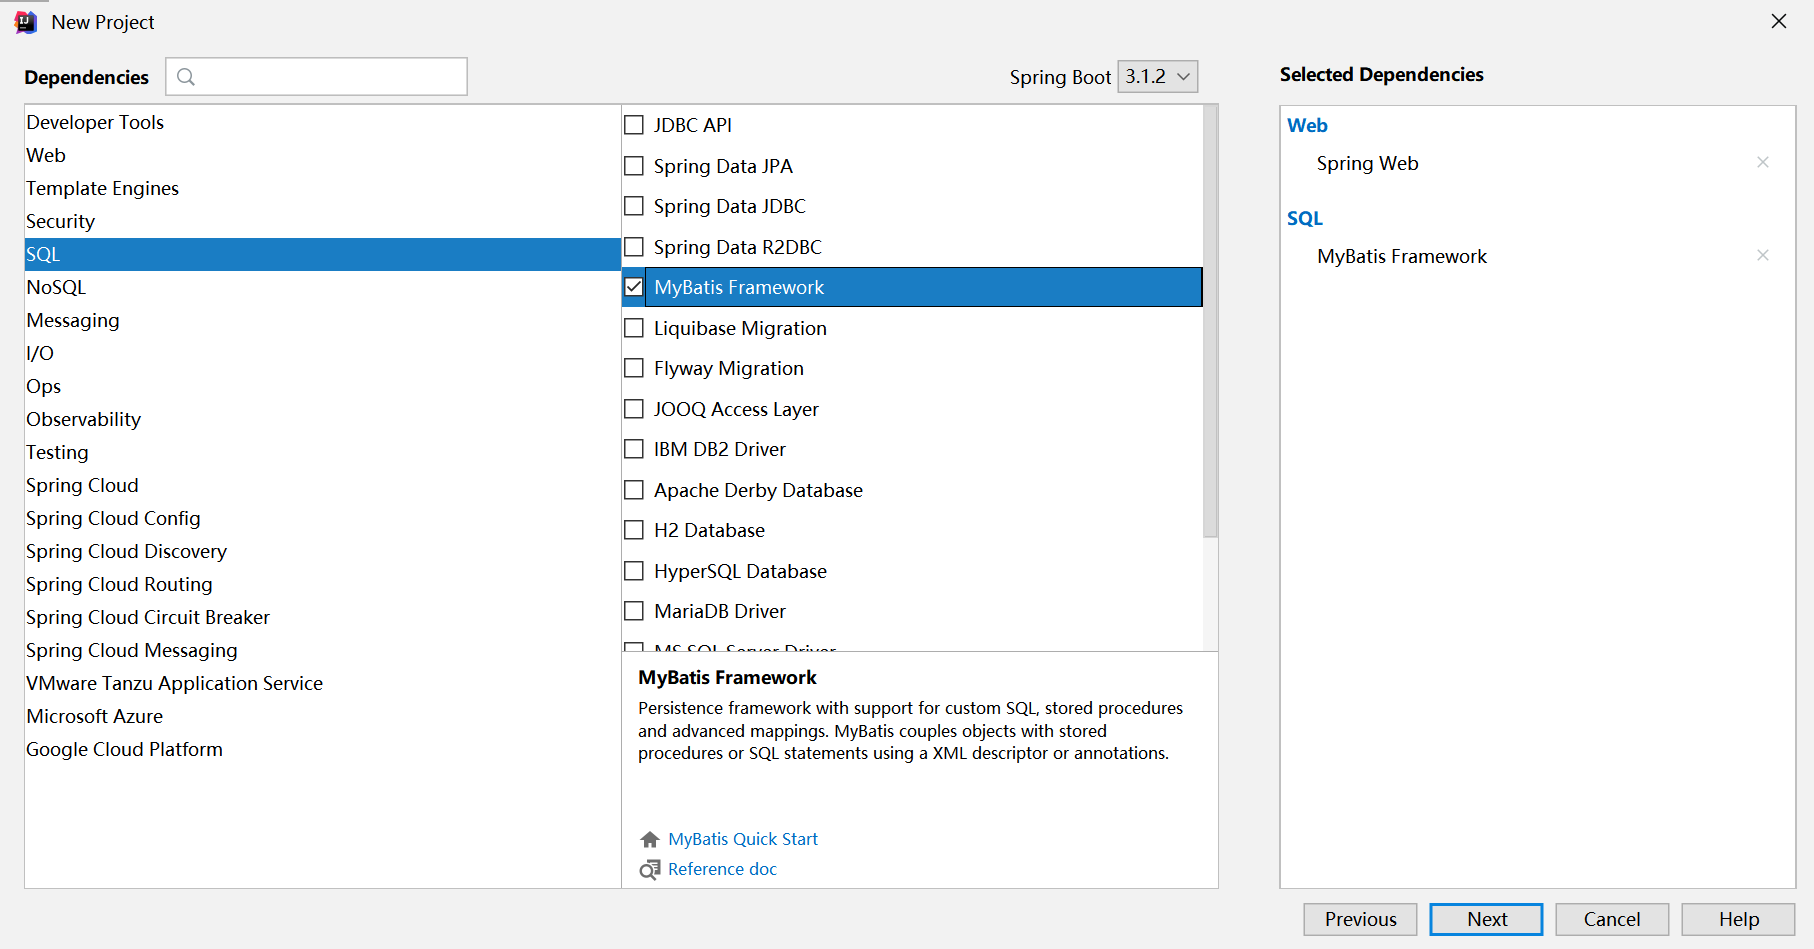Tick the JOOQ Access Layer checkbox
1814x949 pixels.
(634, 409)
